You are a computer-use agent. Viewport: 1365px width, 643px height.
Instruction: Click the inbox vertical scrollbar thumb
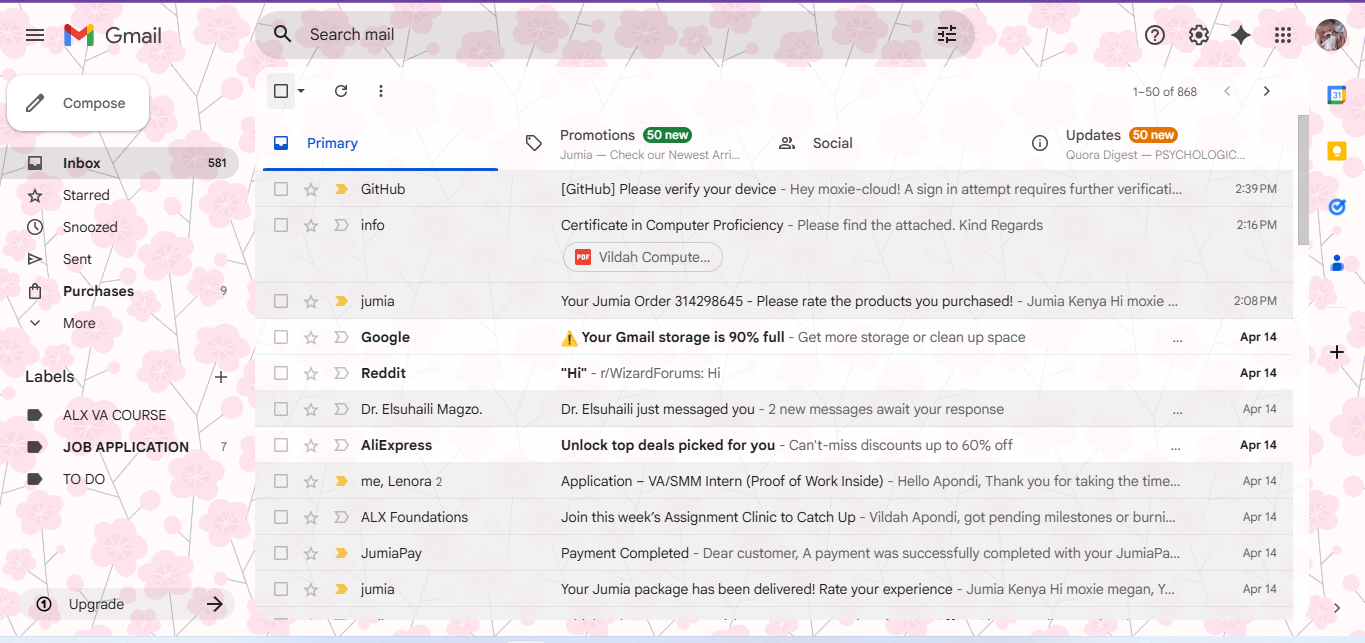(1302, 180)
